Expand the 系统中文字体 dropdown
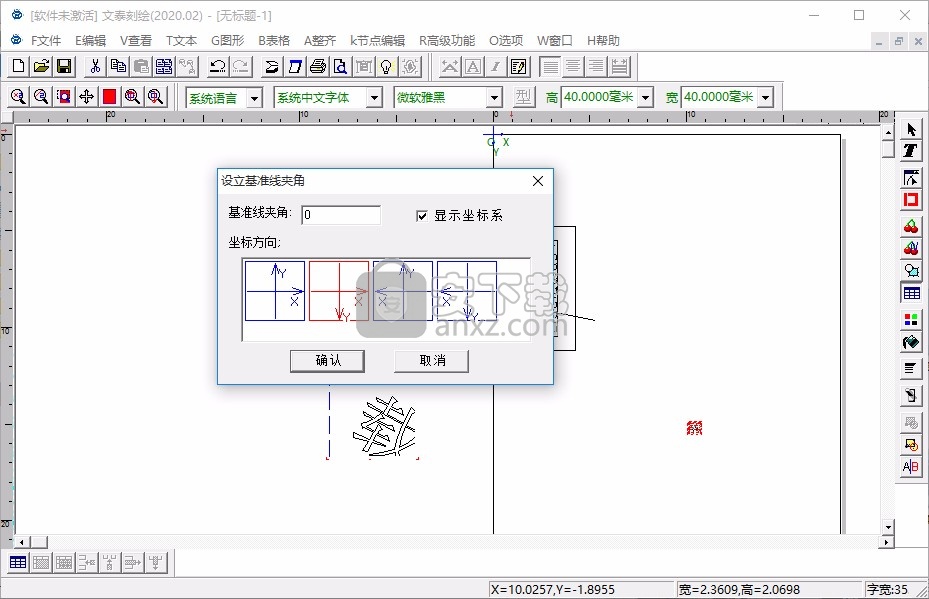 [x=374, y=97]
